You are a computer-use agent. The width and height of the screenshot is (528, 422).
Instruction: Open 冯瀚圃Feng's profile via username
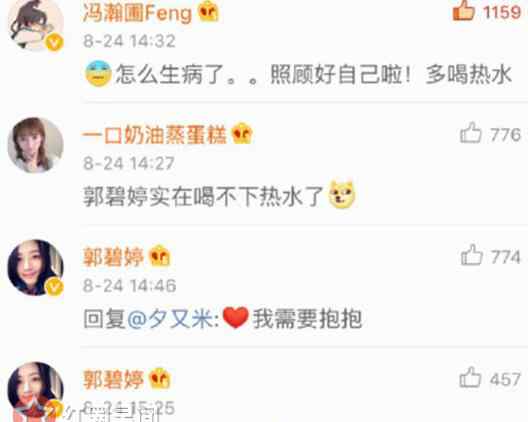[137, 13]
